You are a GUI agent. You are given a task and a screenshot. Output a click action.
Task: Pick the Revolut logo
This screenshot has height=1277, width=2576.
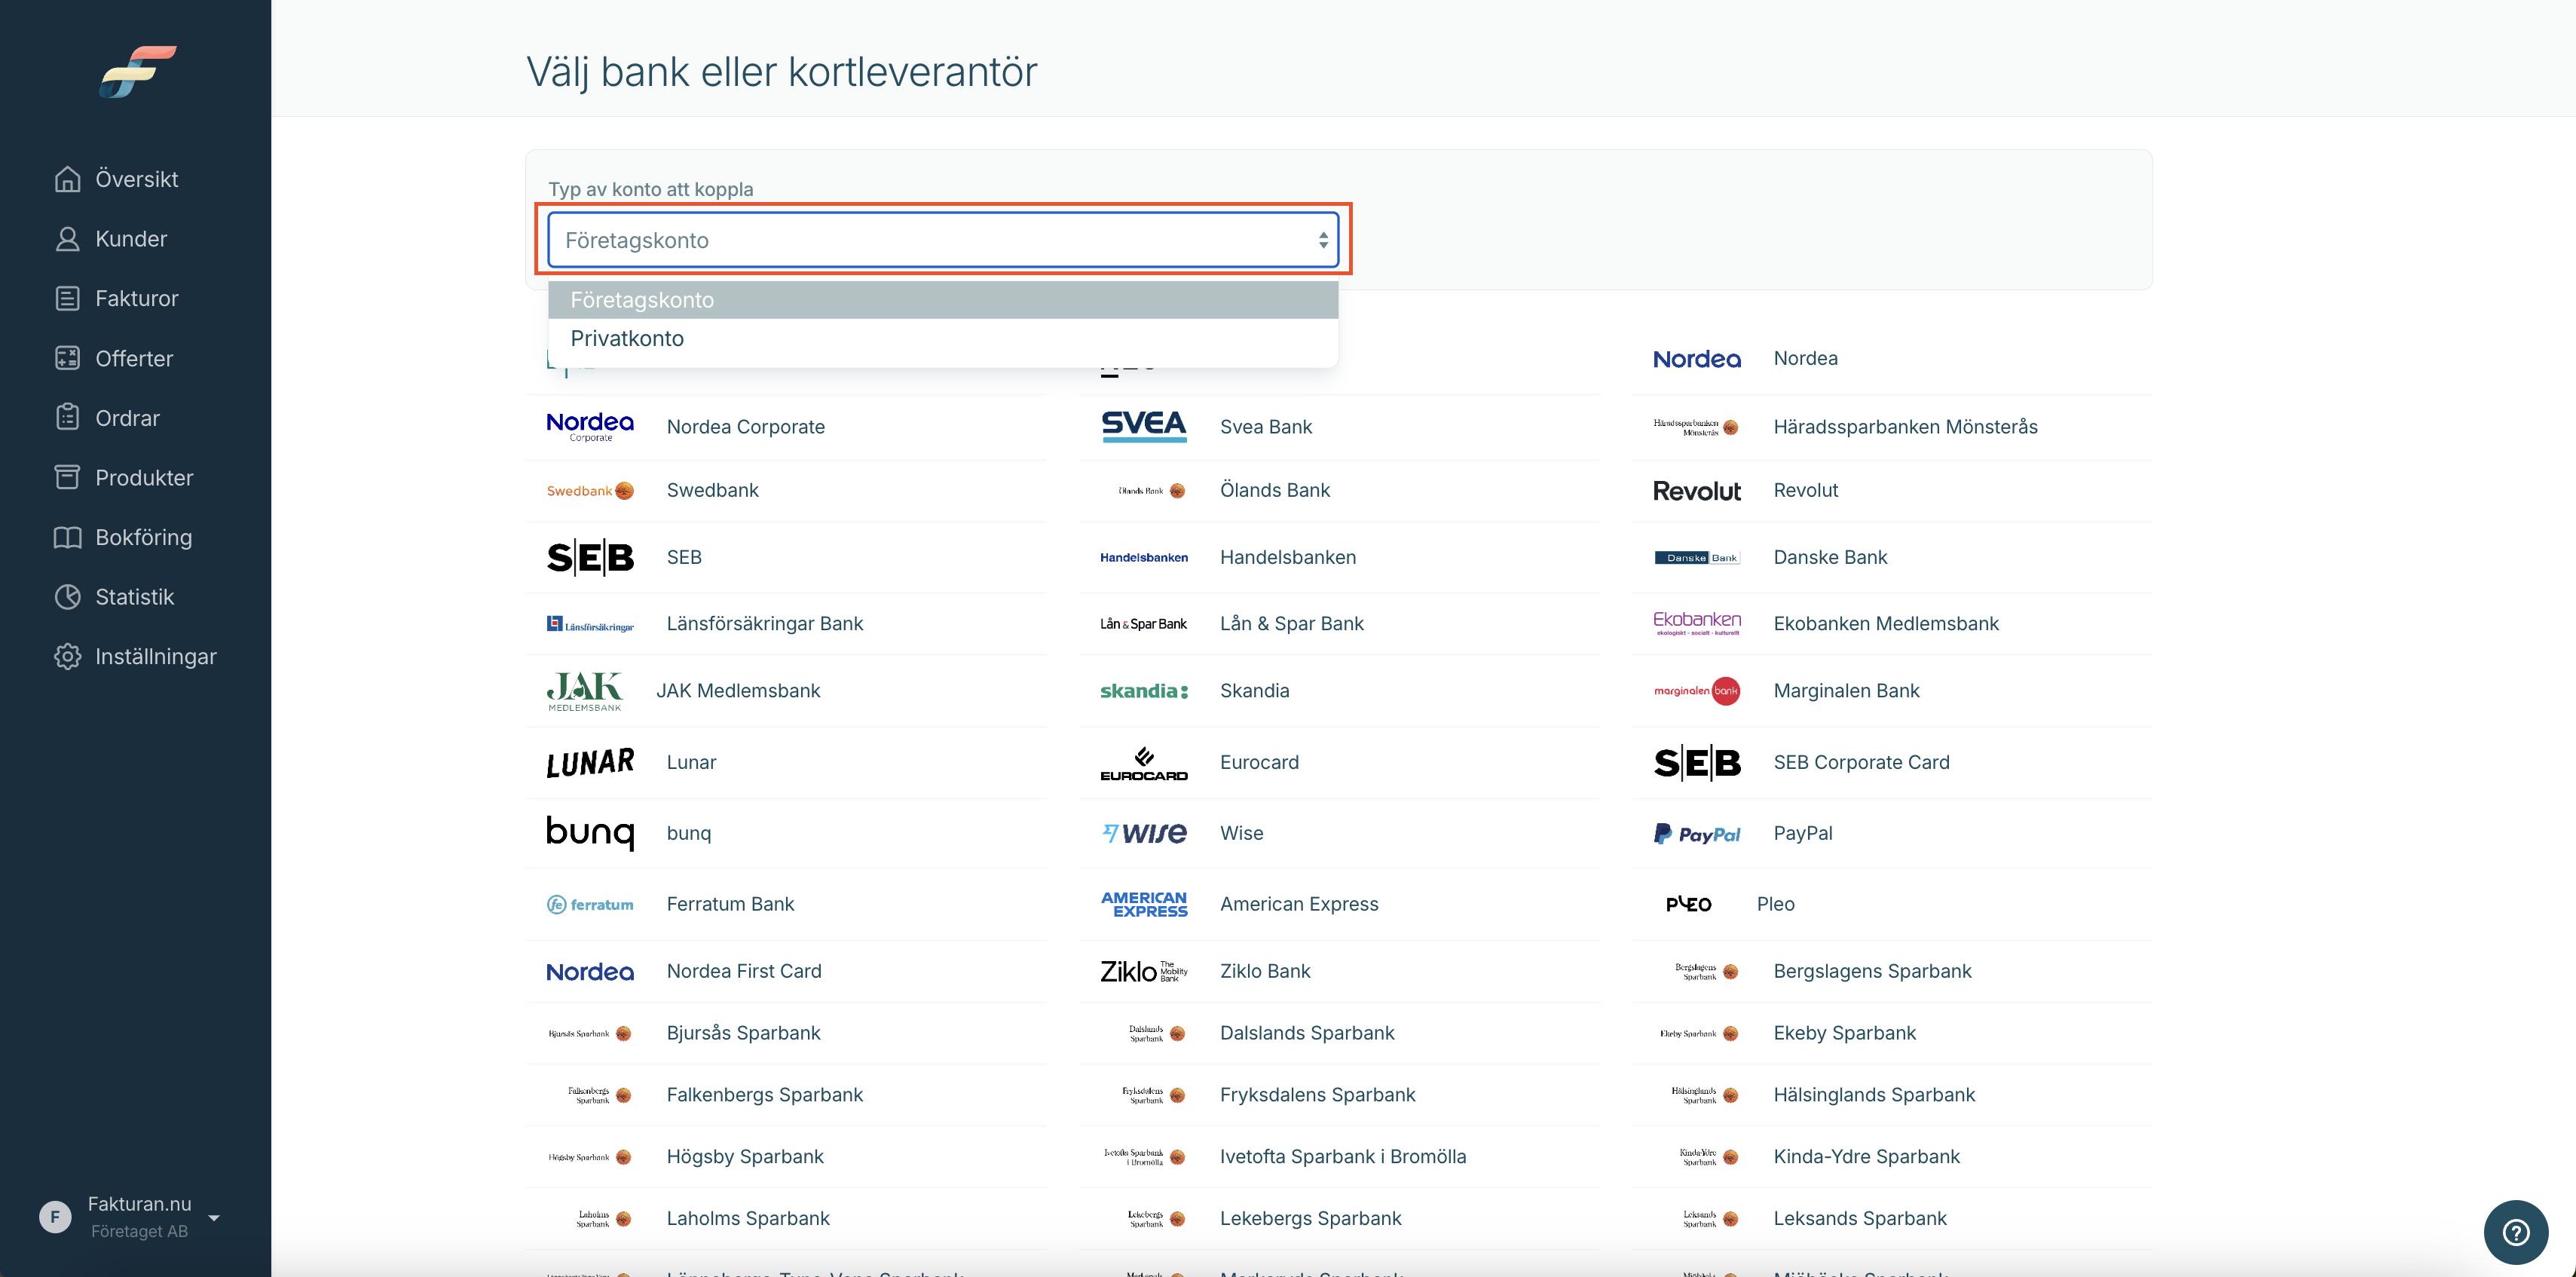point(1697,491)
